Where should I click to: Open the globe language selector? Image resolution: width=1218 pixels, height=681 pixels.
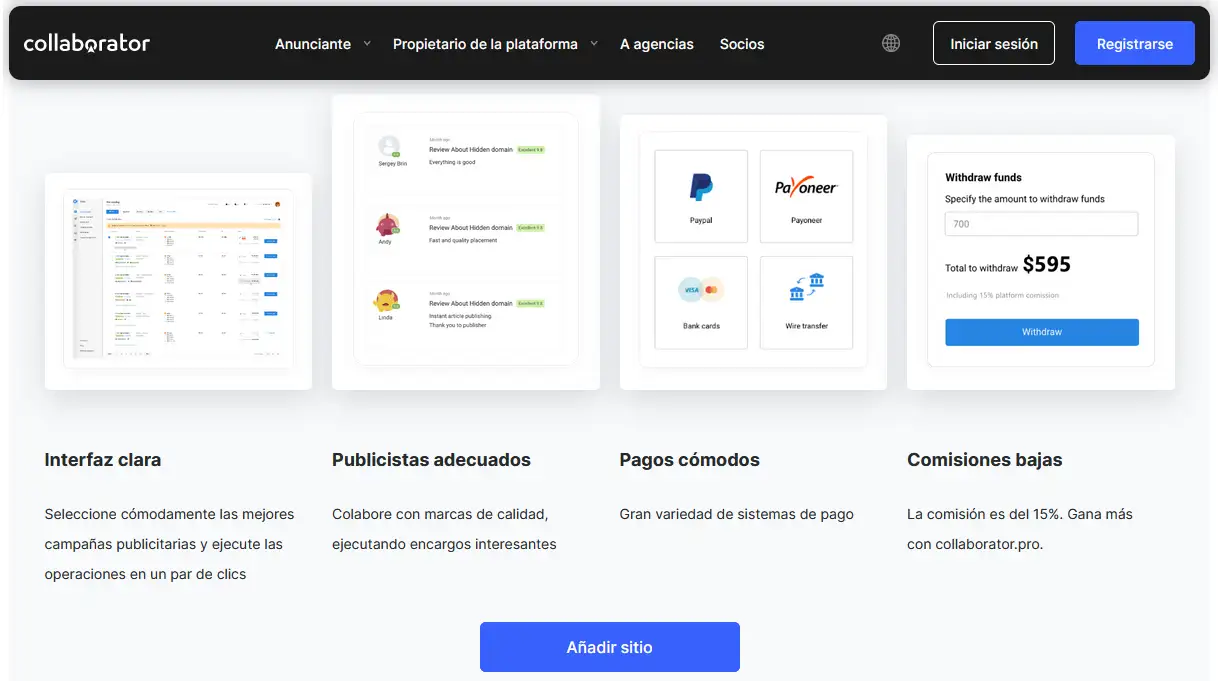[x=891, y=43]
